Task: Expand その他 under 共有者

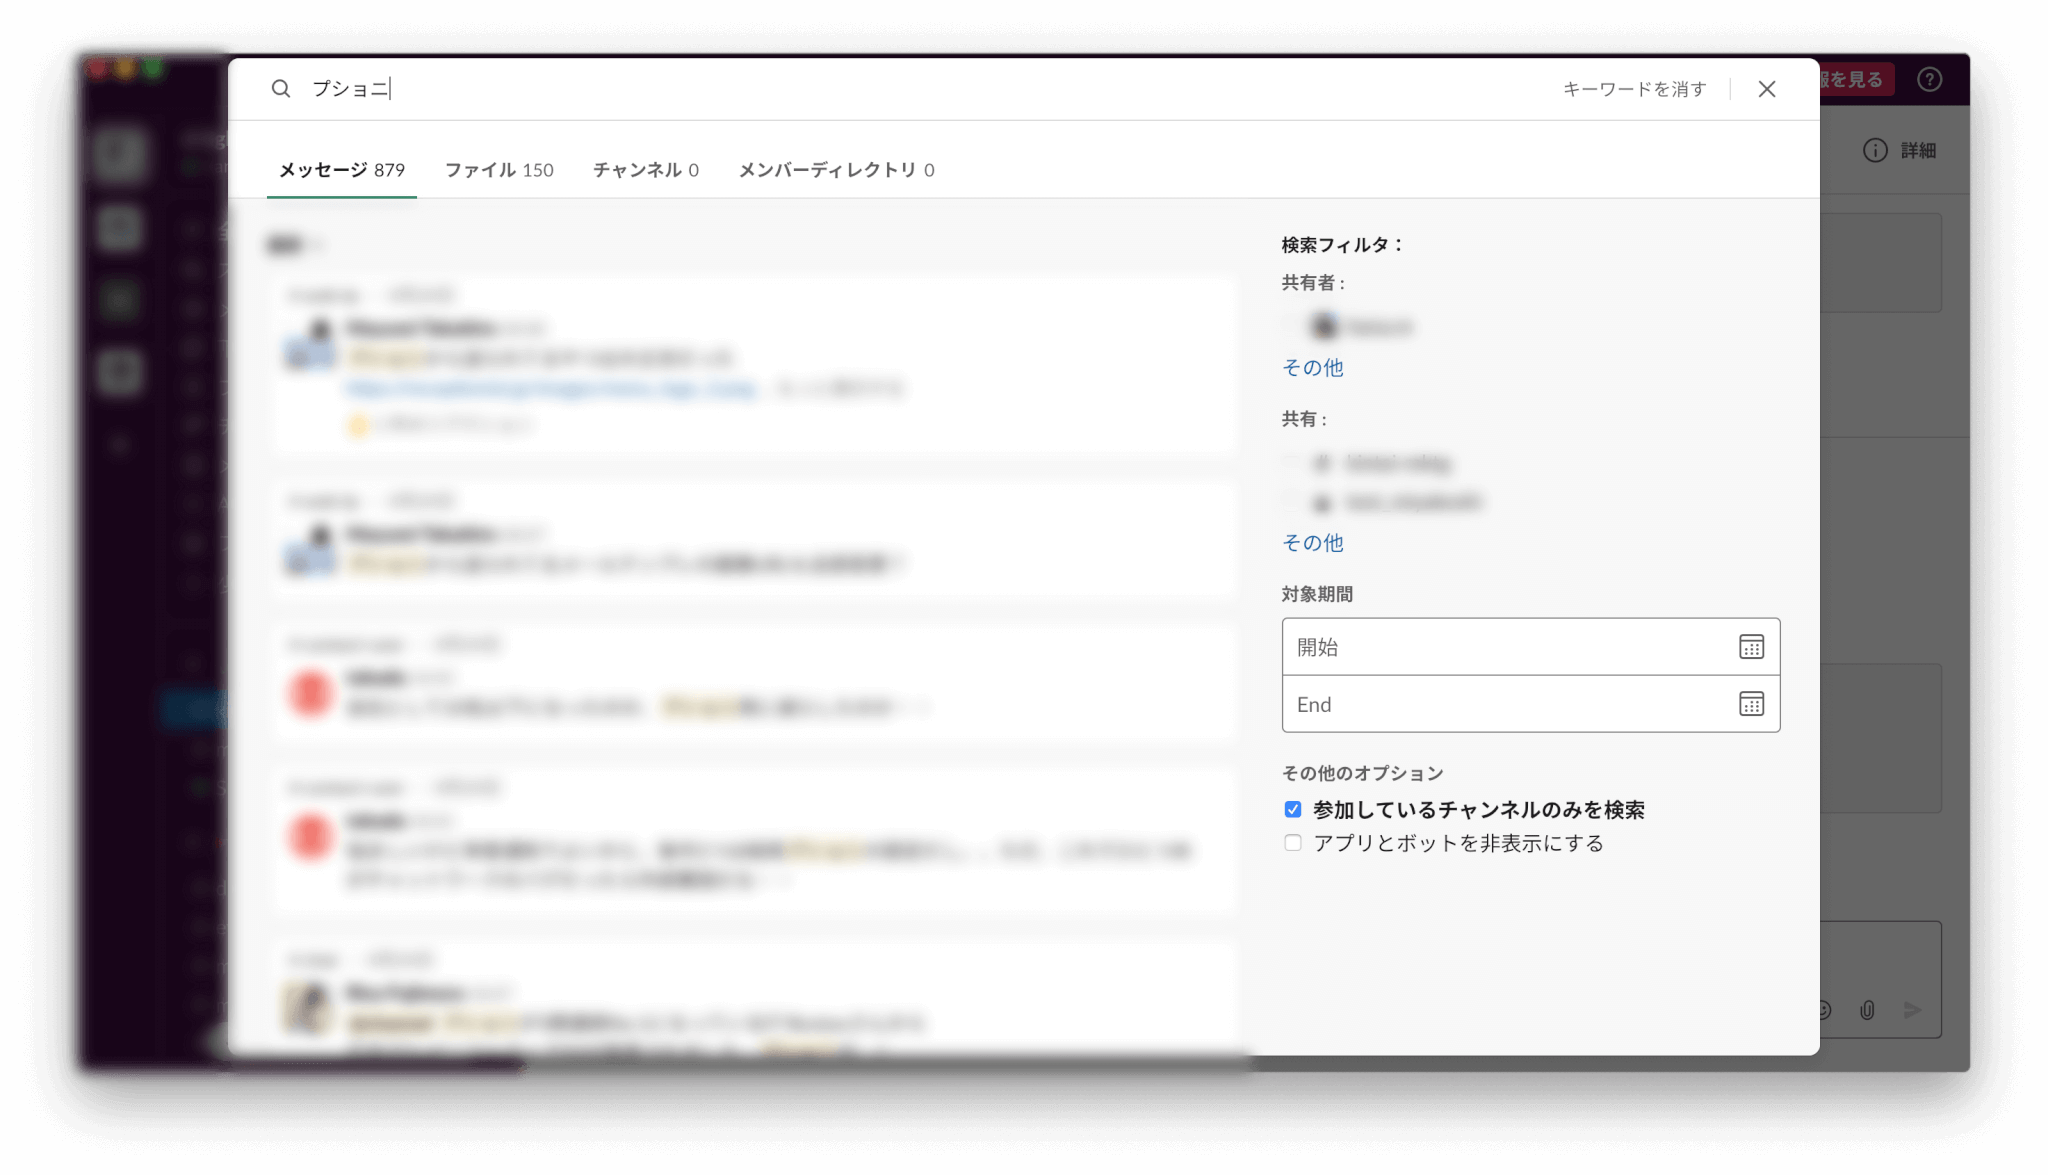Action: tap(1312, 368)
